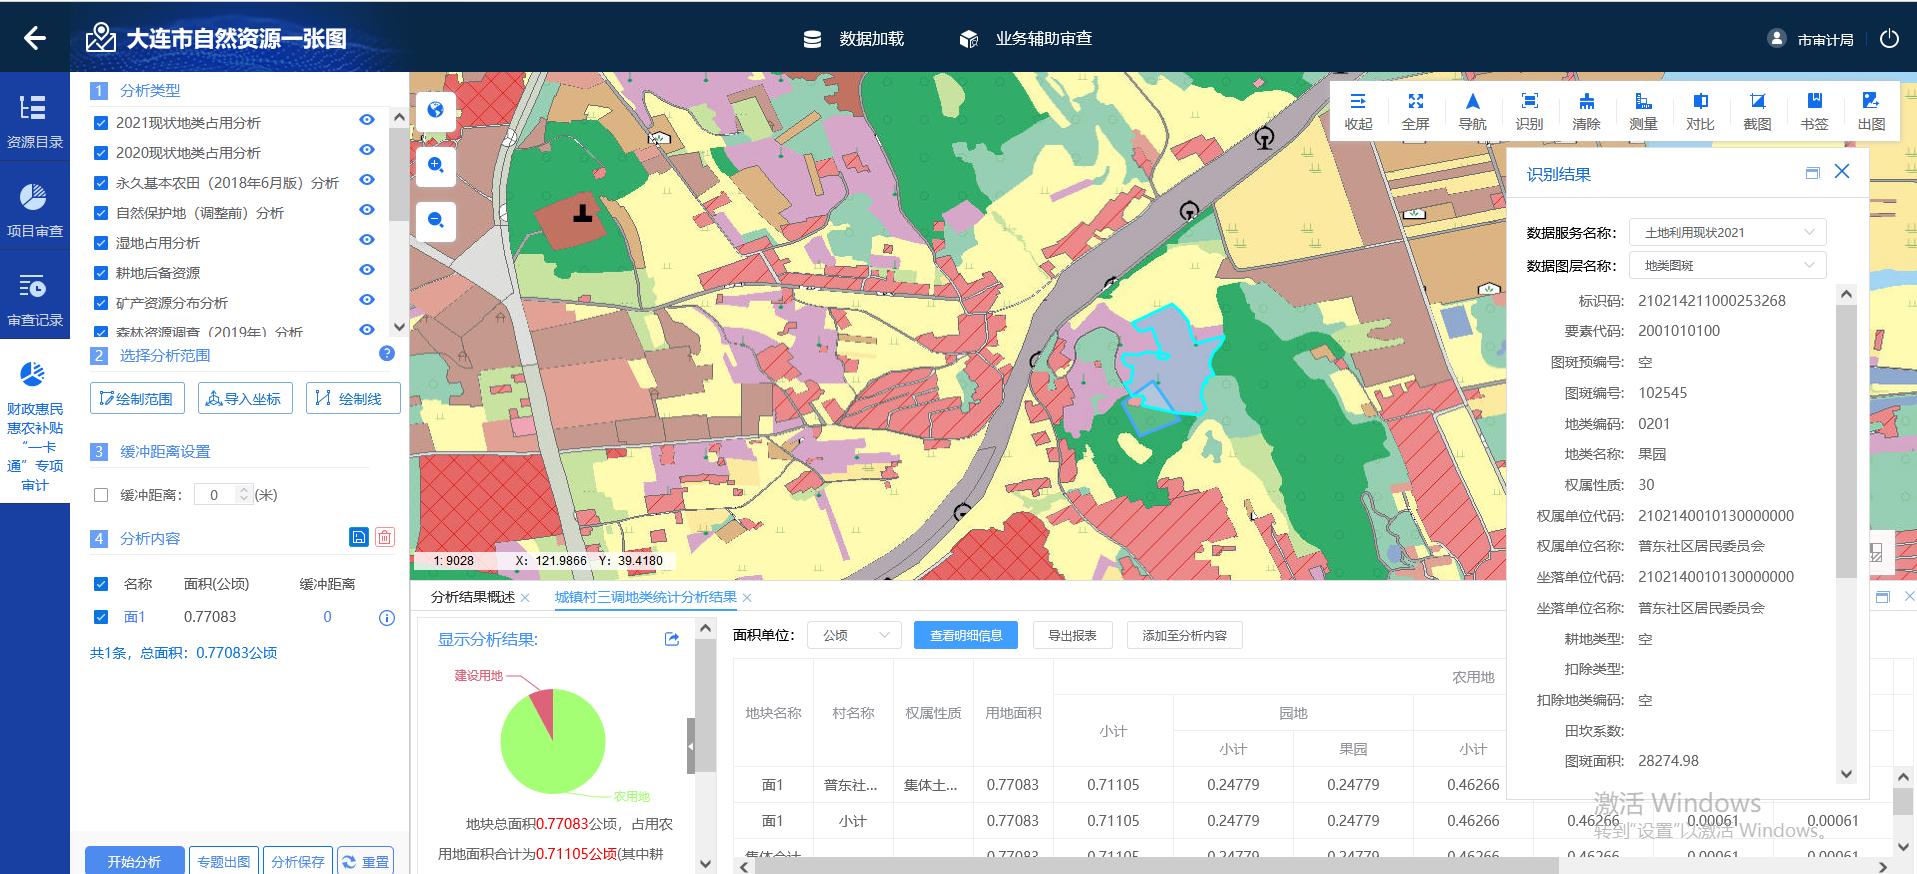Open 数据加载 in top menu
1917x874 pixels.
tap(855, 39)
